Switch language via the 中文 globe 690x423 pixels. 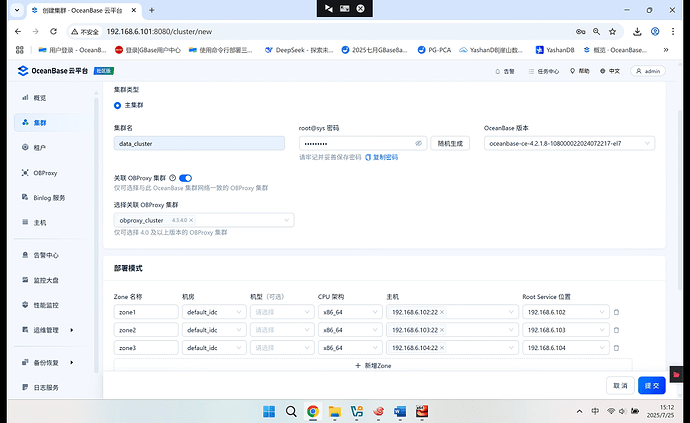(610, 71)
